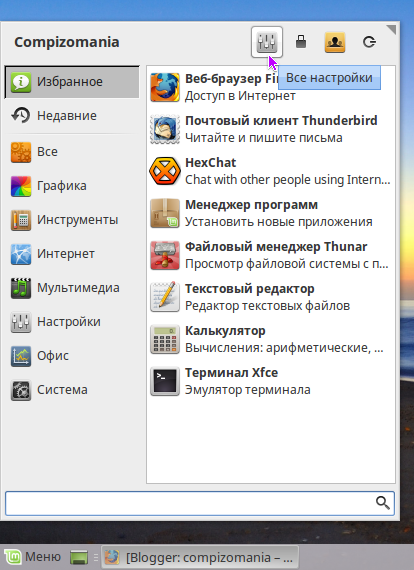The image size is (414, 570).
Task: Click 'Установить новые приложения' description
Action: [x=279, y=222]
